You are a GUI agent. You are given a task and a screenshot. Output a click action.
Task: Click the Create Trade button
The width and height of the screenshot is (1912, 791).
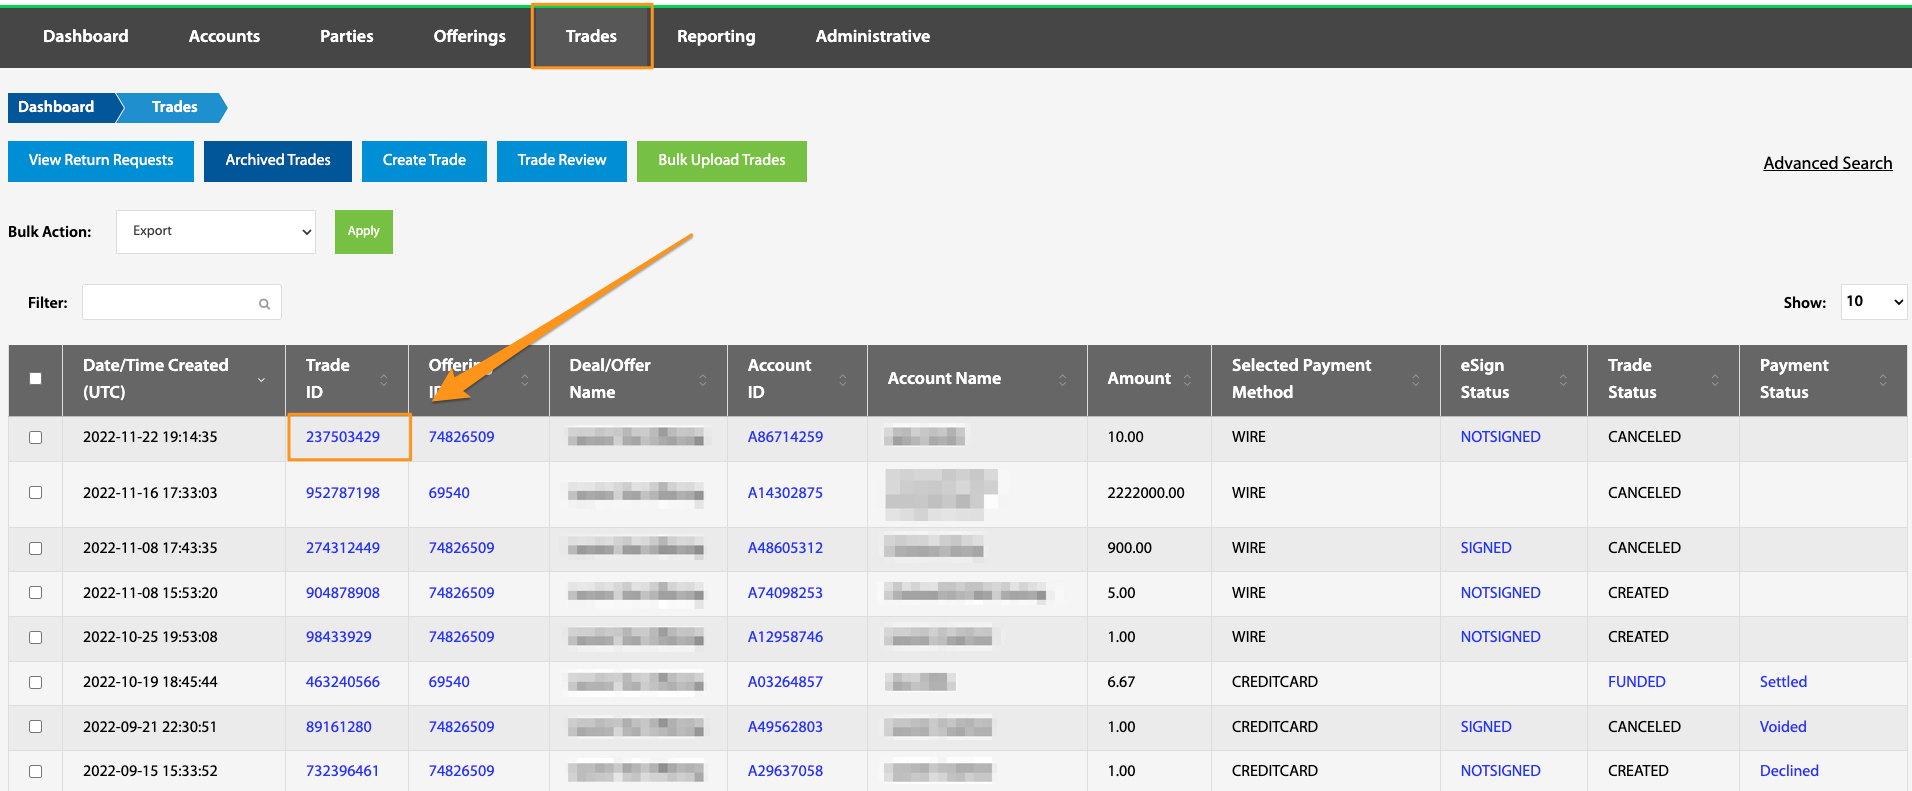[424, 161]
